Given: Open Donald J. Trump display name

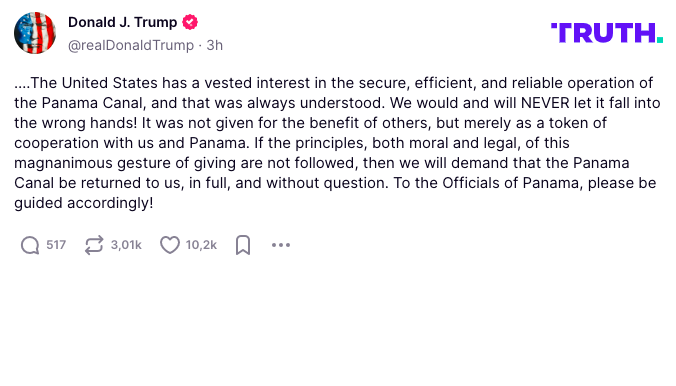Looking at the screenshot, I should [x=122, y=22].
